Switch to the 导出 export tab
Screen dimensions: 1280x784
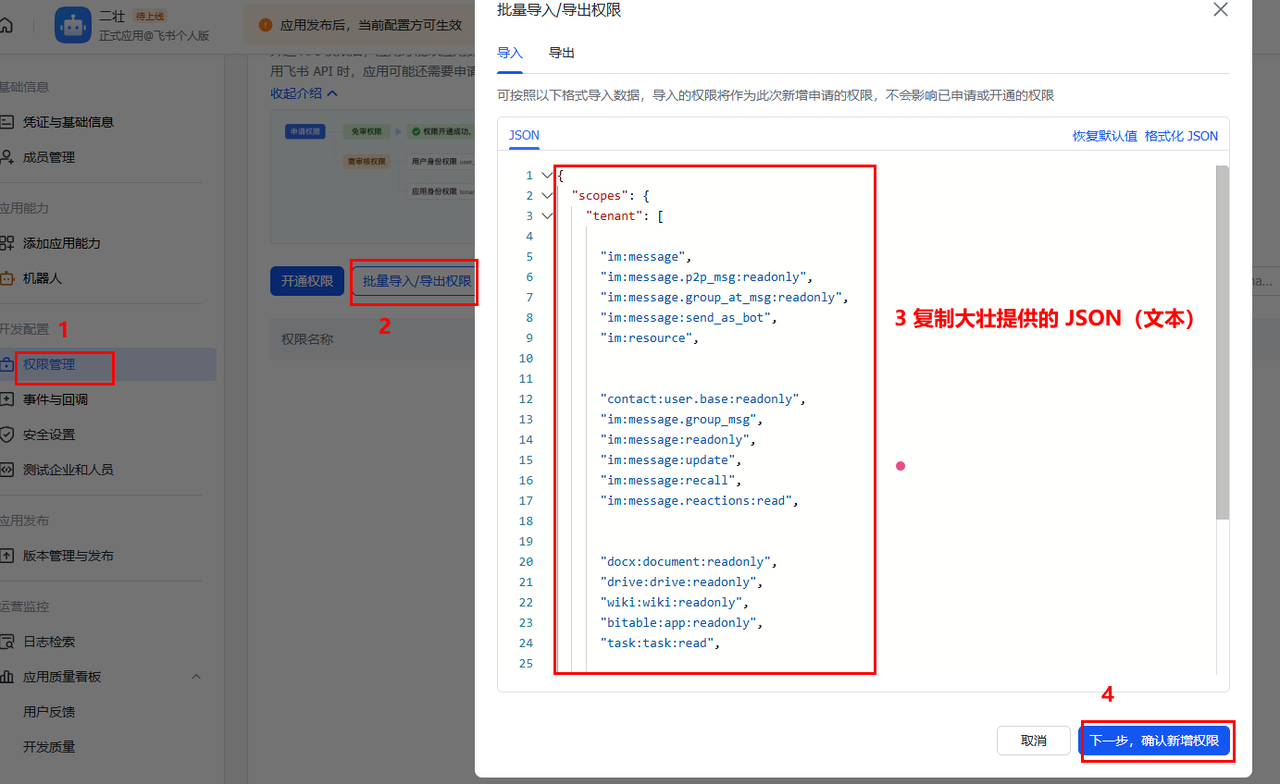coord(561,52)
